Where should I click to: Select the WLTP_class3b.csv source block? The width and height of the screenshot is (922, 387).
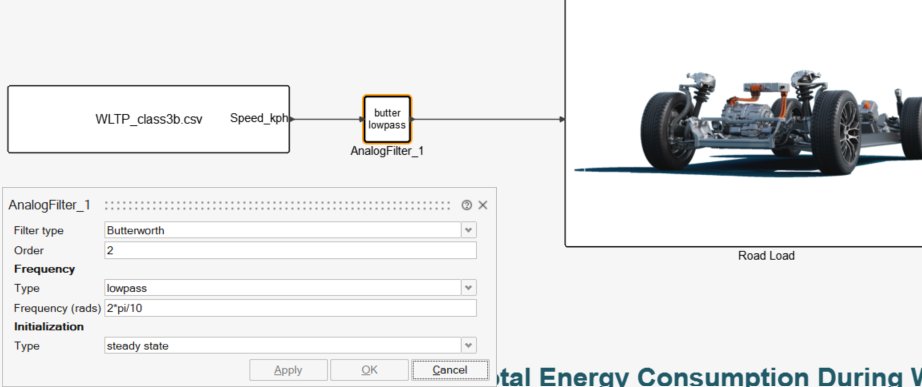(148, 119)
